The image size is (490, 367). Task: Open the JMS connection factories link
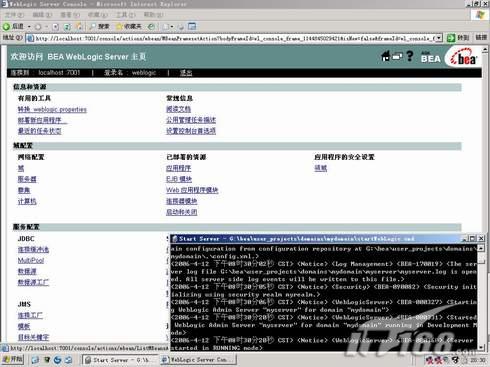30,315
